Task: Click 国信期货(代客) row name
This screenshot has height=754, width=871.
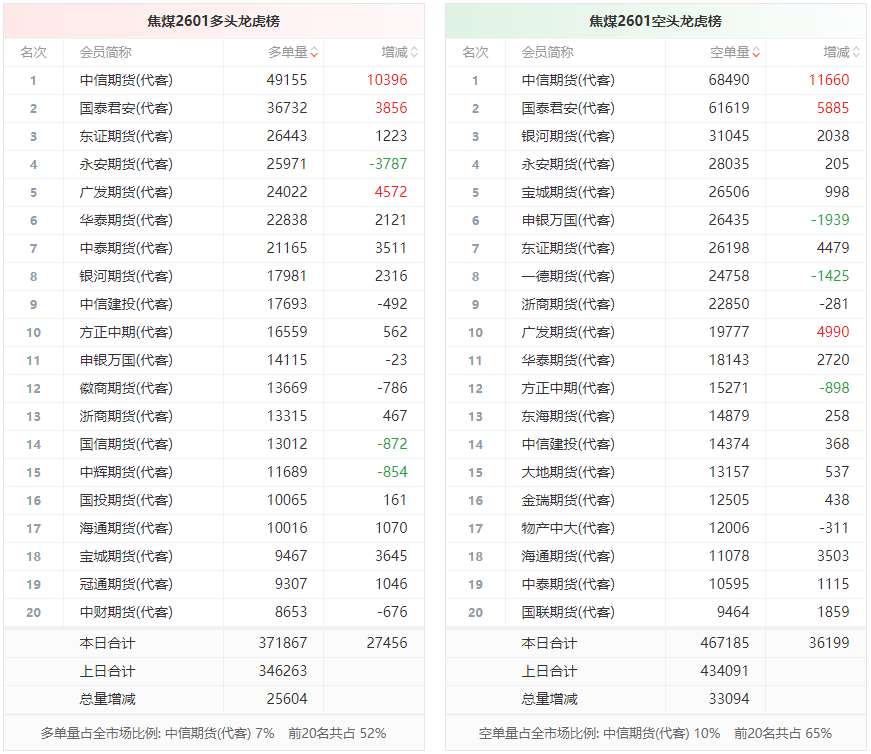Action: tap(126, 445)
